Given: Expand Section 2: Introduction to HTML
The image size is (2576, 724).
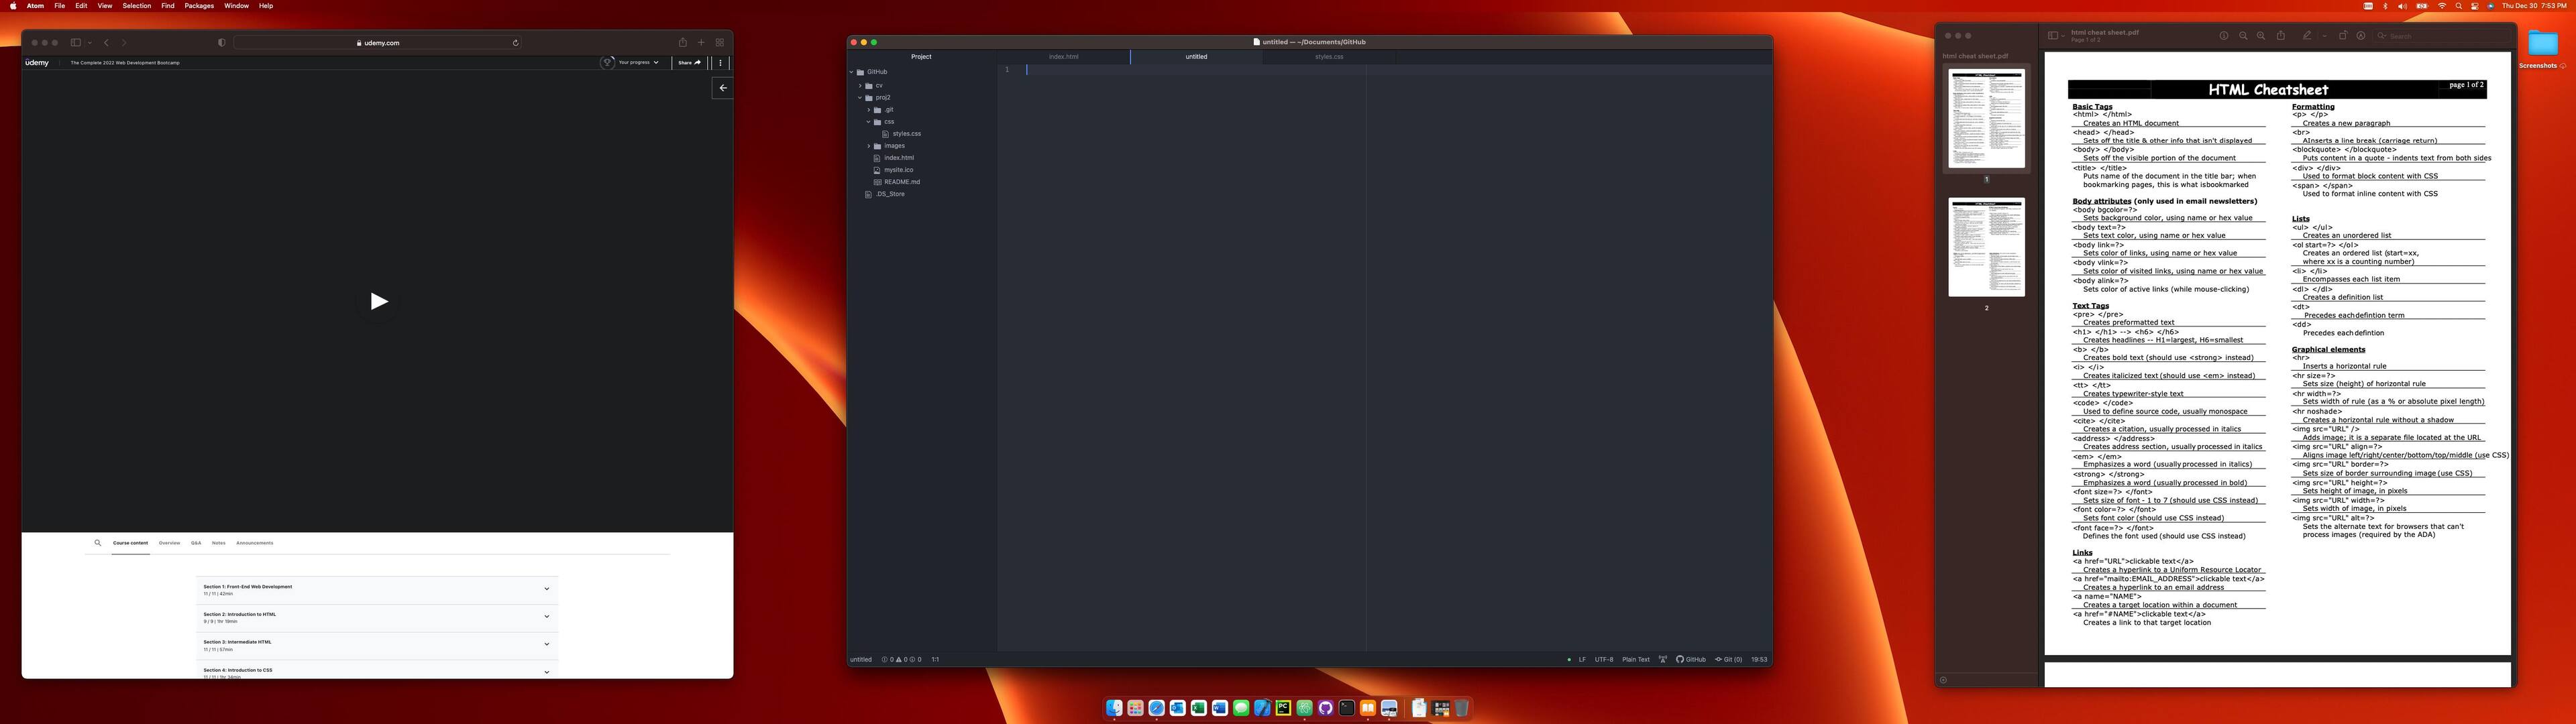Looking at the screenshot, I should point(546,616).
